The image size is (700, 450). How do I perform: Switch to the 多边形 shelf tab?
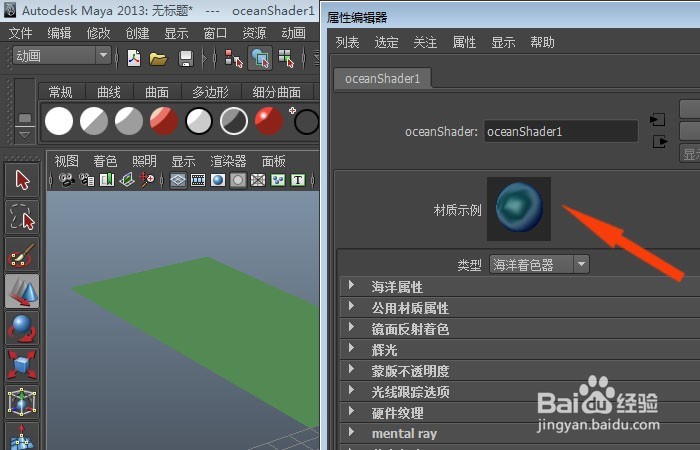click(x=210, y=92)
